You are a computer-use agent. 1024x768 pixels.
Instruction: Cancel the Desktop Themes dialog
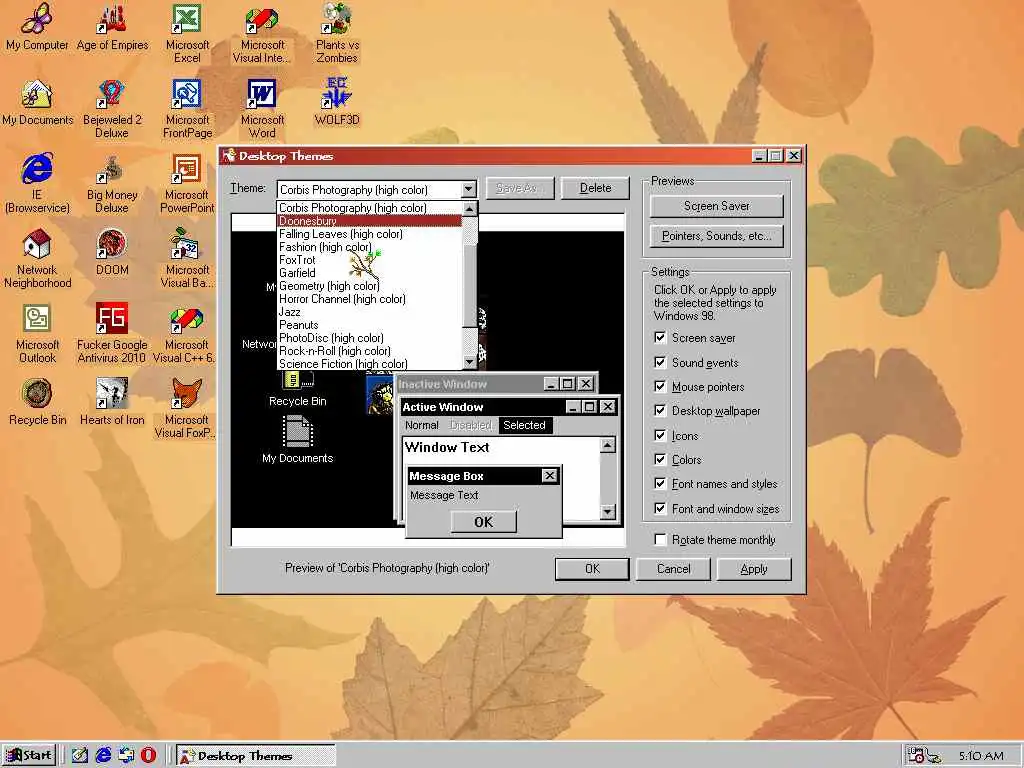673,569
